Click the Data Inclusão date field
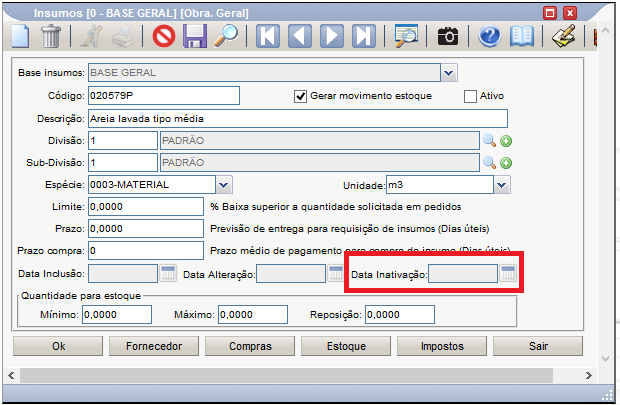This screenshot has height=405, width=620. [x=123, y=274]
